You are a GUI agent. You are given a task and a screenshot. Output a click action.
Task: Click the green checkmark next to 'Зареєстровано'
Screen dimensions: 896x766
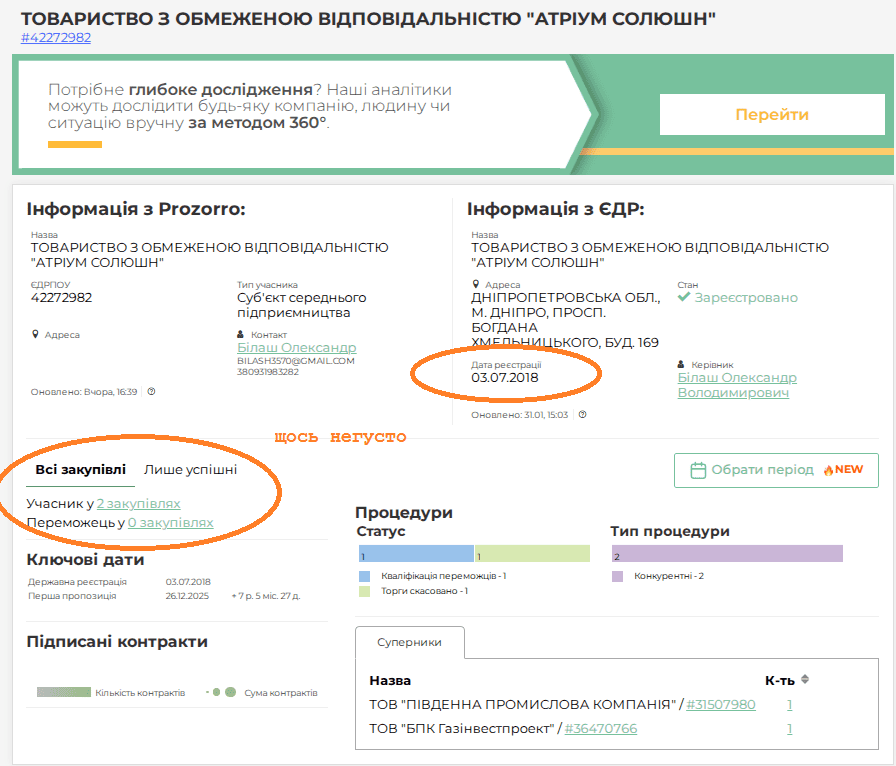(x=684, y=297)
